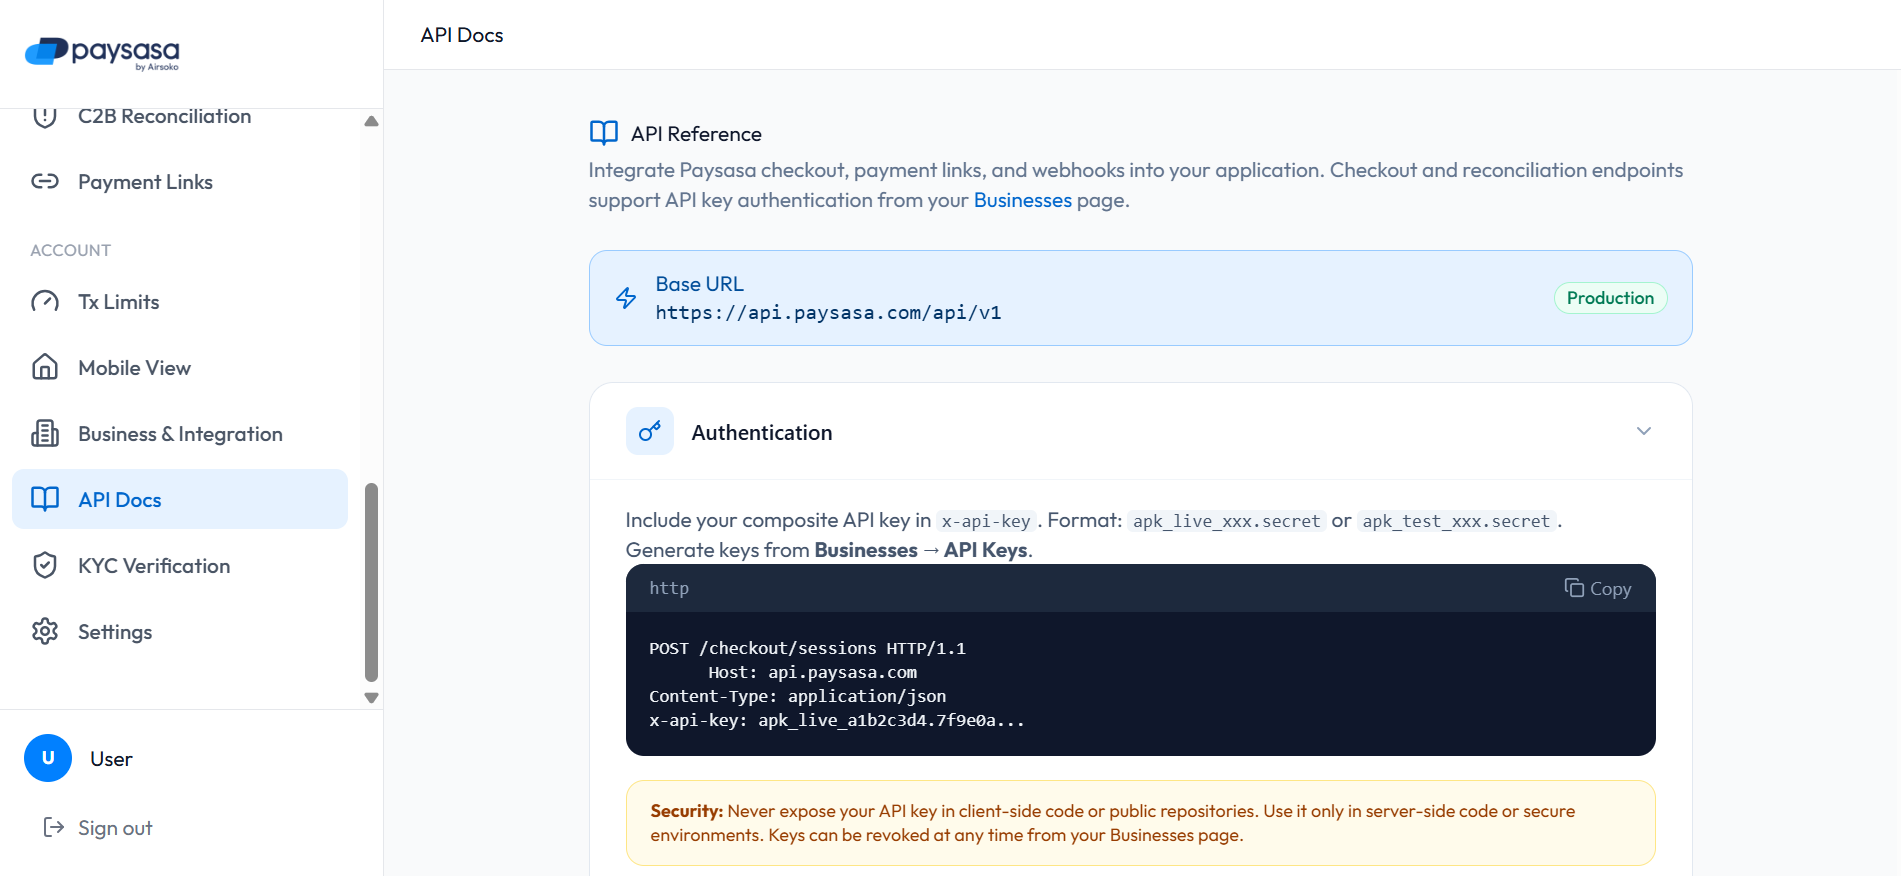Copy the http code snippet

click(1598, 589)
